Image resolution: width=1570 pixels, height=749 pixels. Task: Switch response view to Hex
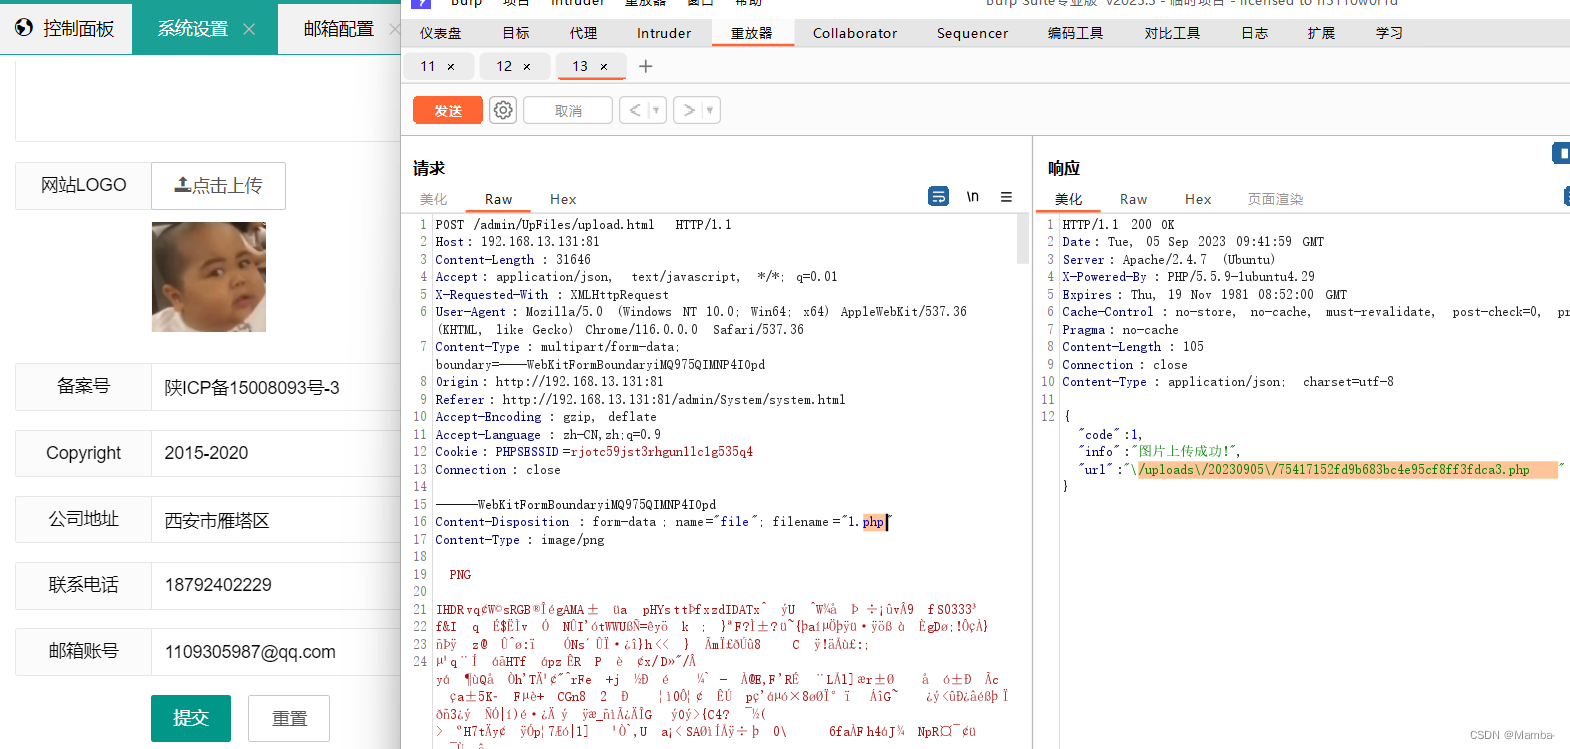1198,199
